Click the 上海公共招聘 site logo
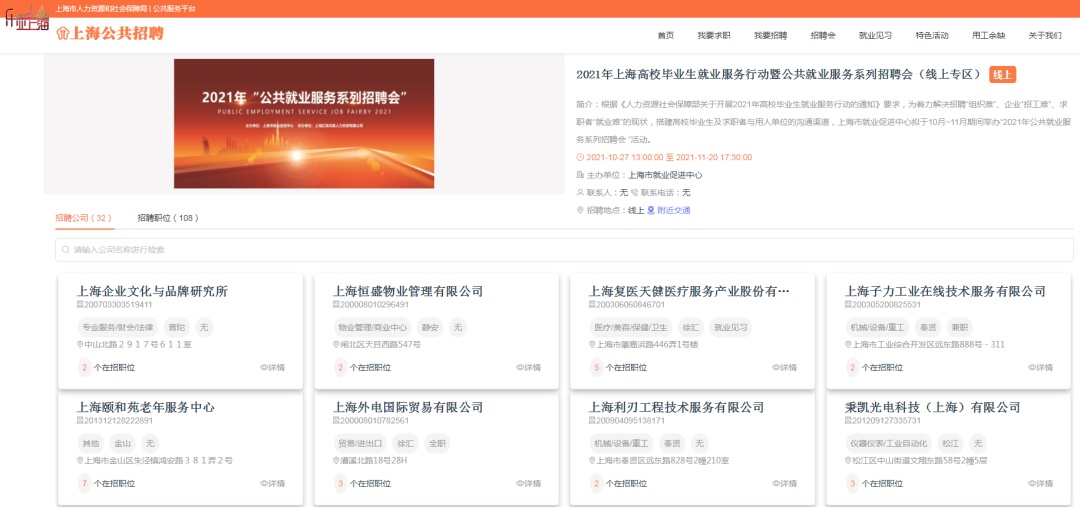This screenshot has height=507, width=1080. click(x=110, y=34)
